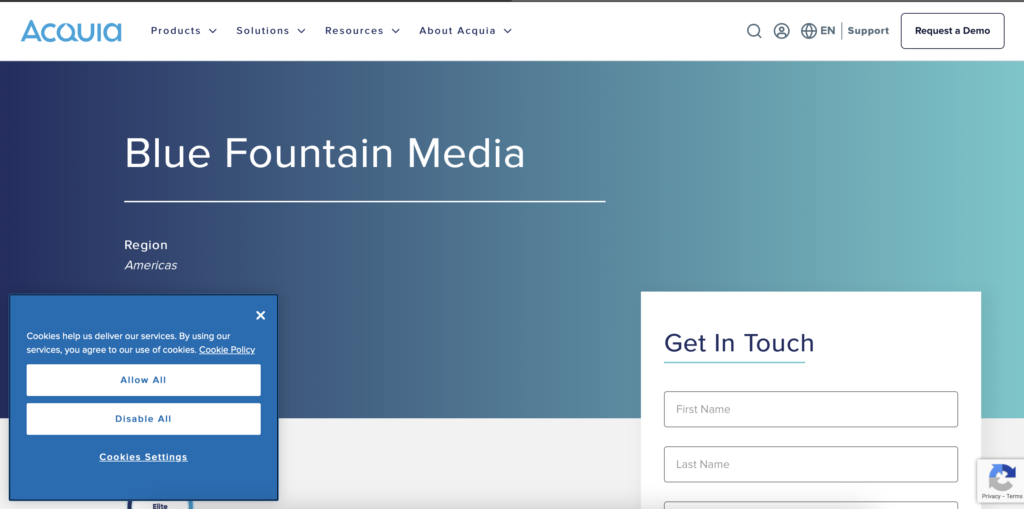This screenshot has width=1024, height=509.
Task: Open the user account icon
Action: pyautogui.click(x=782, y=31)
